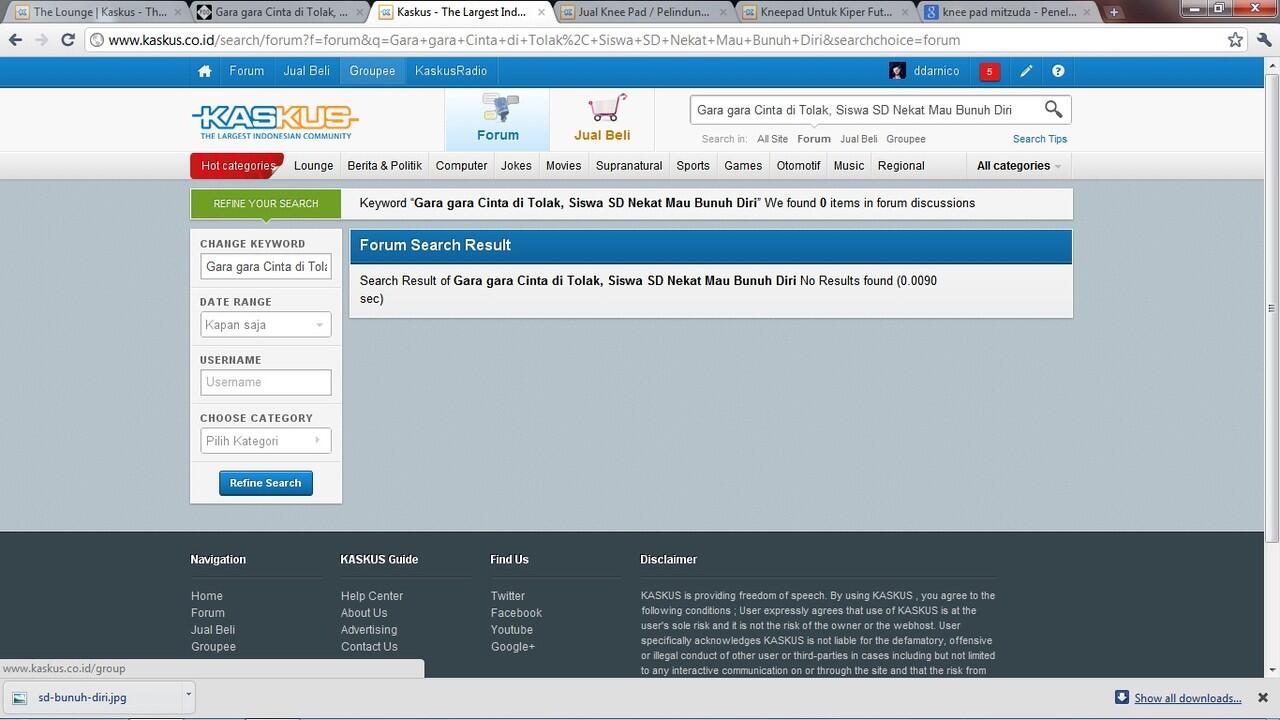Expand the All categories menu
Screen dimensions: 1280x720
tap(1018, 166)
